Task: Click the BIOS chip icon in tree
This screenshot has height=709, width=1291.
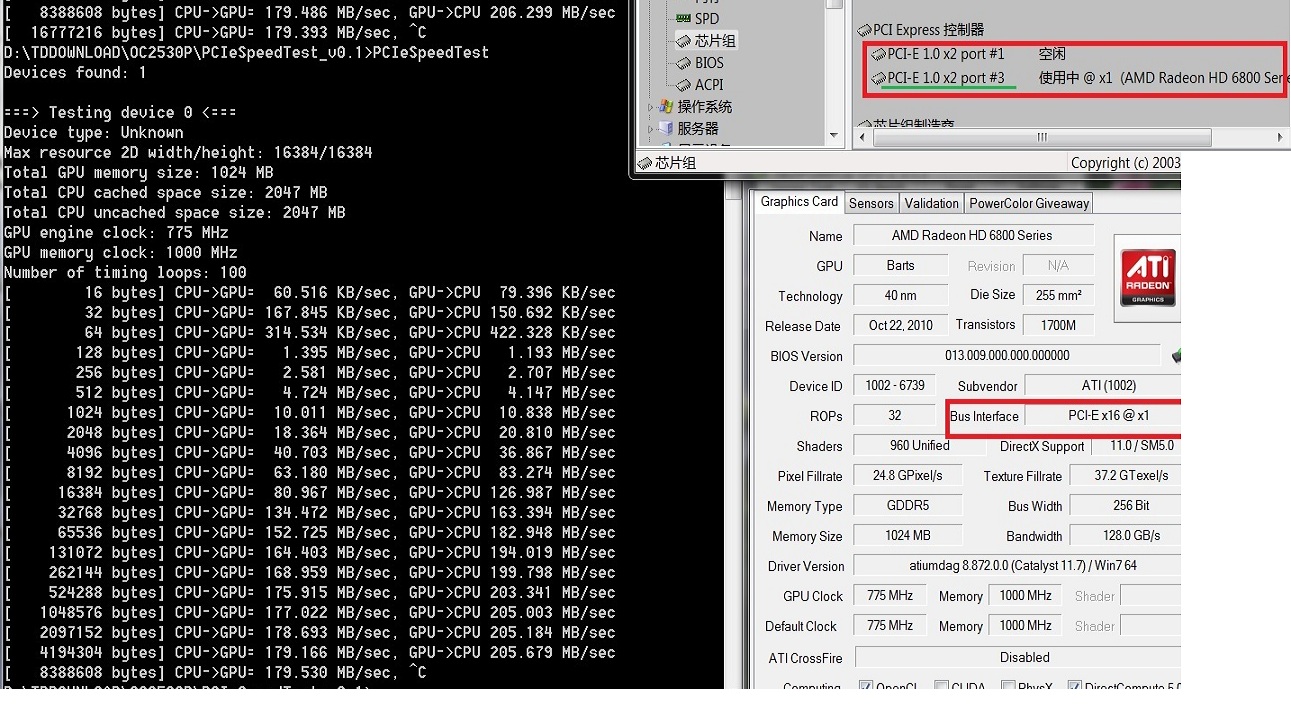Action: coord(683,62)
